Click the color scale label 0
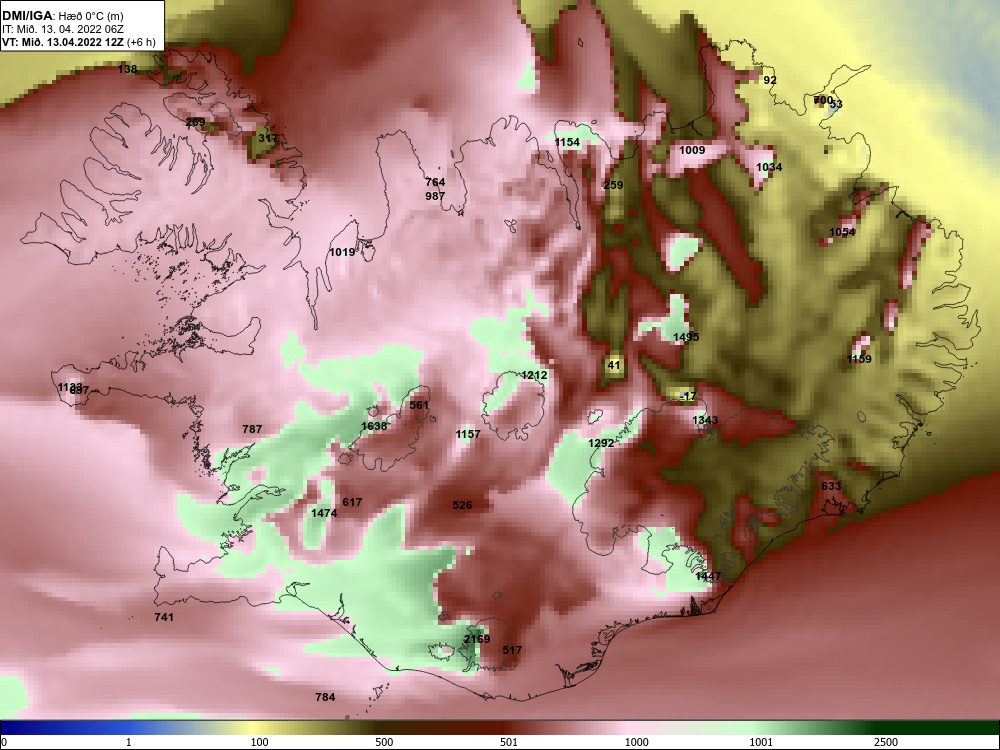Image resolution: width=1000 pixels, height=750 pixels. pyautogui.click(x=4, y=742)
